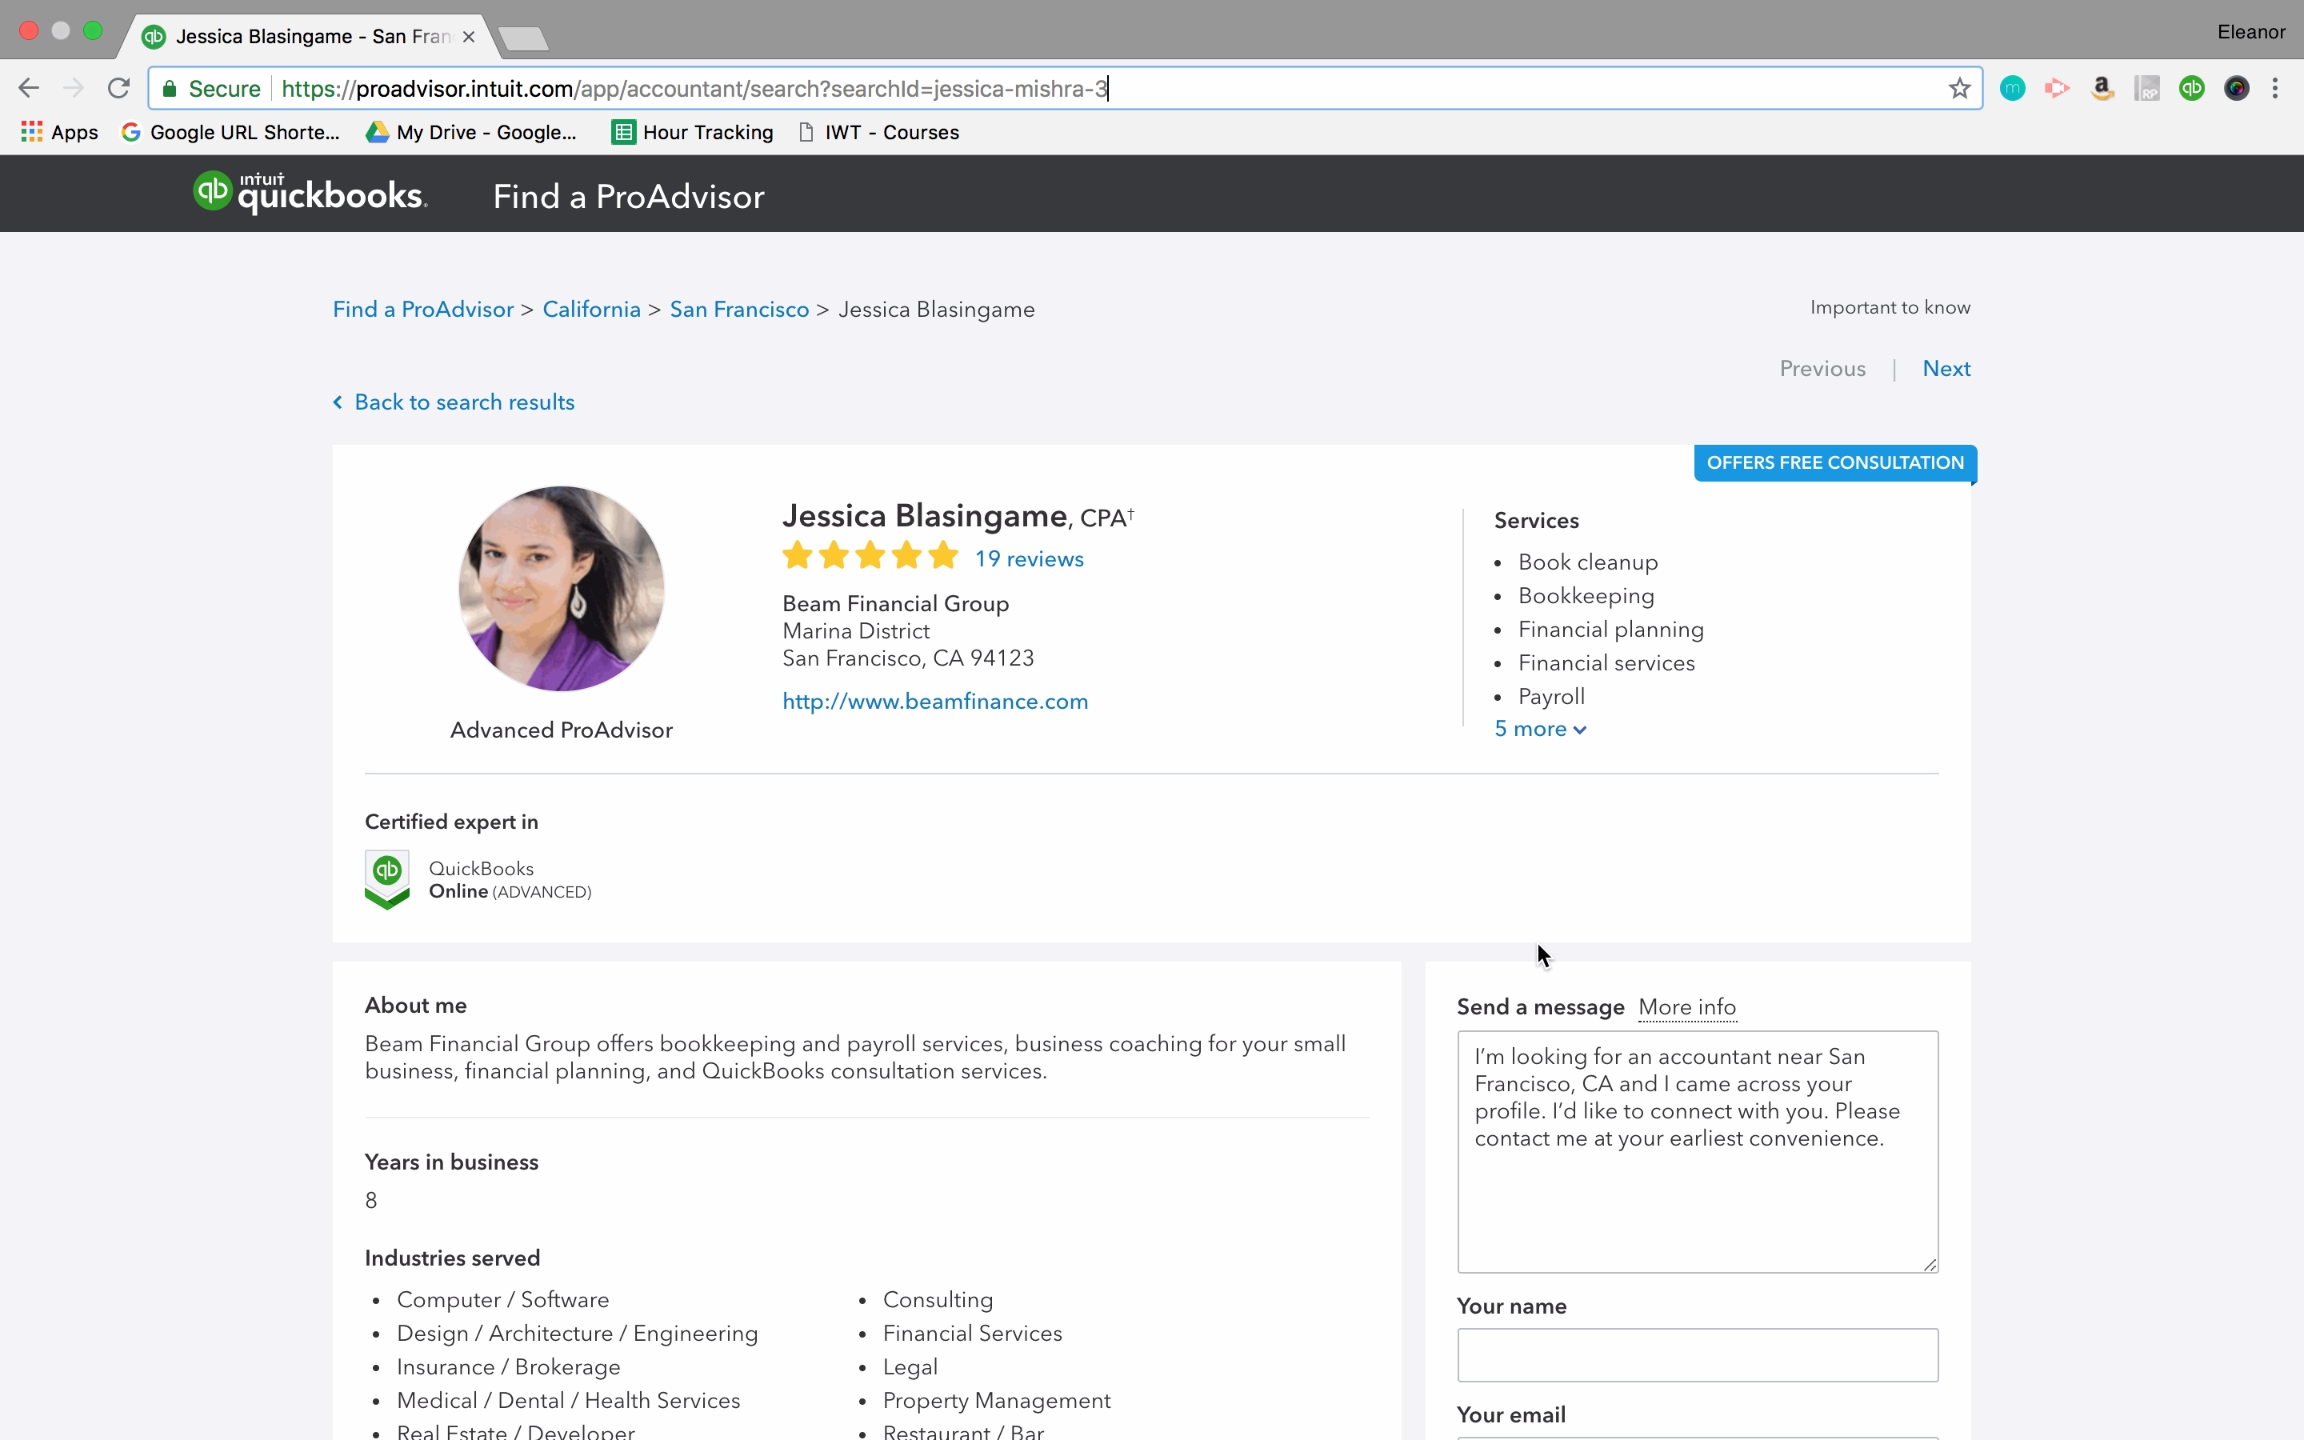Click the browser forward arrow
2304x1440 pixels.
click(x=73, y=88)
